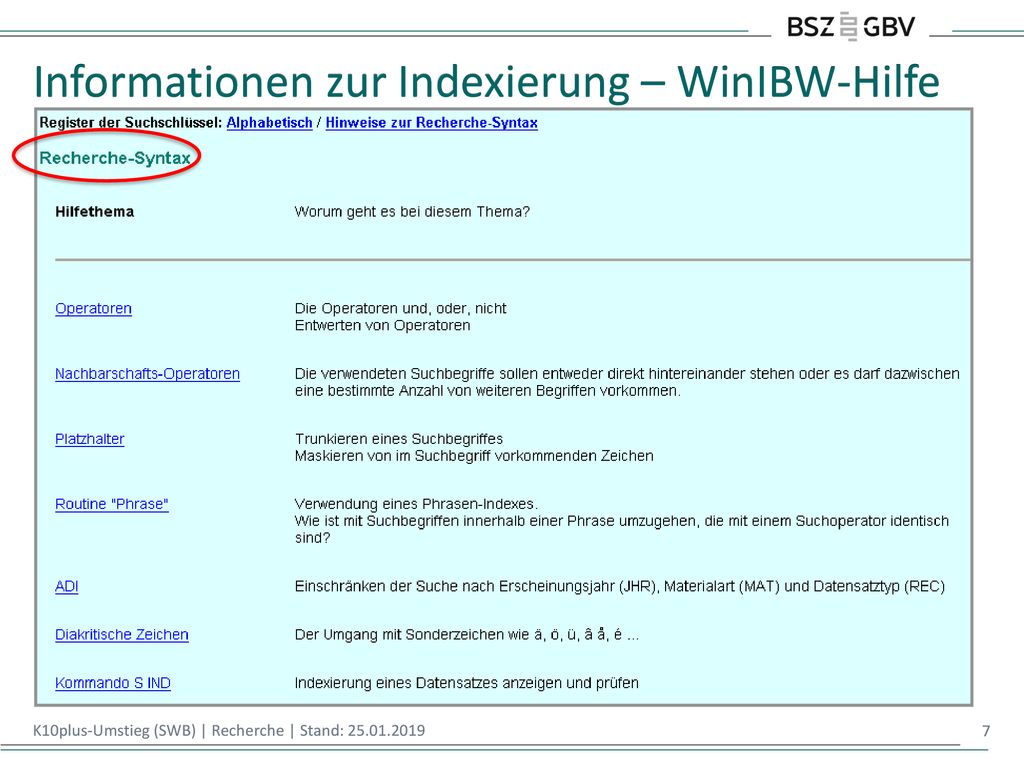The image size is (1024, 768).
Task: Select text 'Trunkieren eines Suchbegriffes'
Action: pyautogui.click(x=399, y=439)
